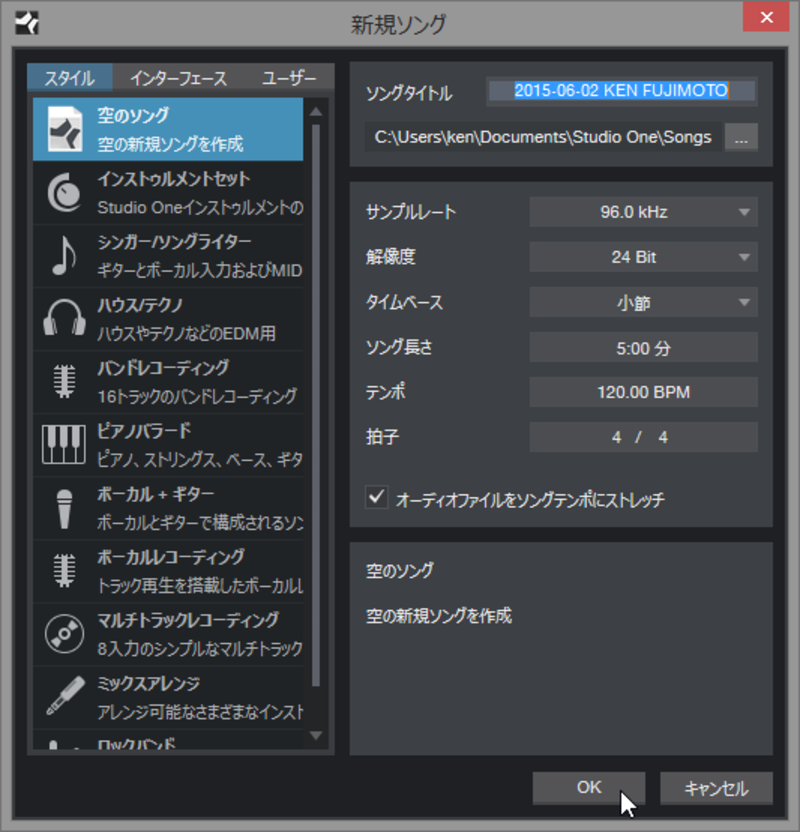Image resolution: width=800 pixels, height=832 pixels.
Task: Switch to the インターフェース tab
Action: tap(178, 79)
